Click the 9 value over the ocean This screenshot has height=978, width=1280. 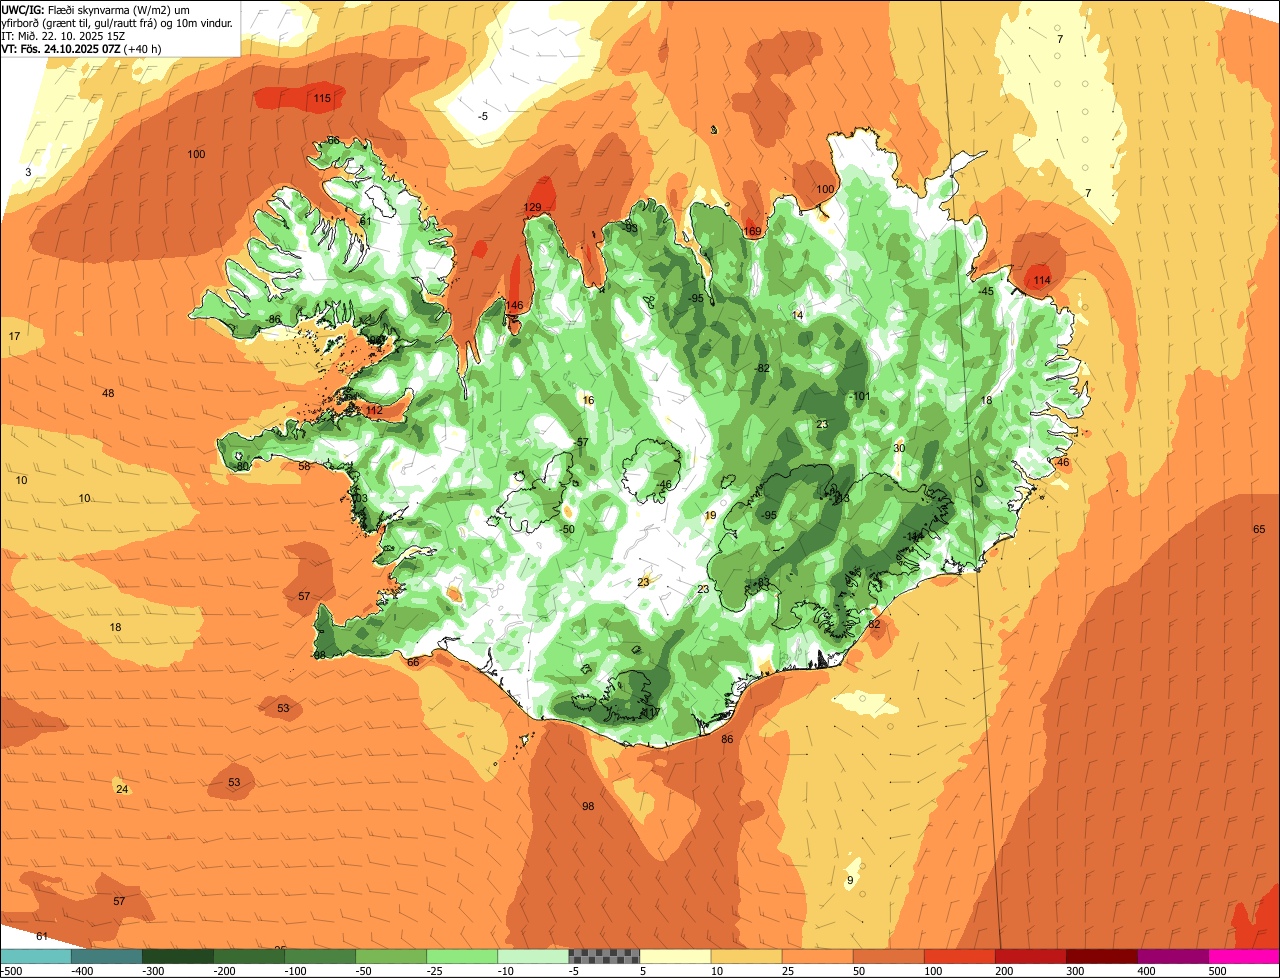850,880
